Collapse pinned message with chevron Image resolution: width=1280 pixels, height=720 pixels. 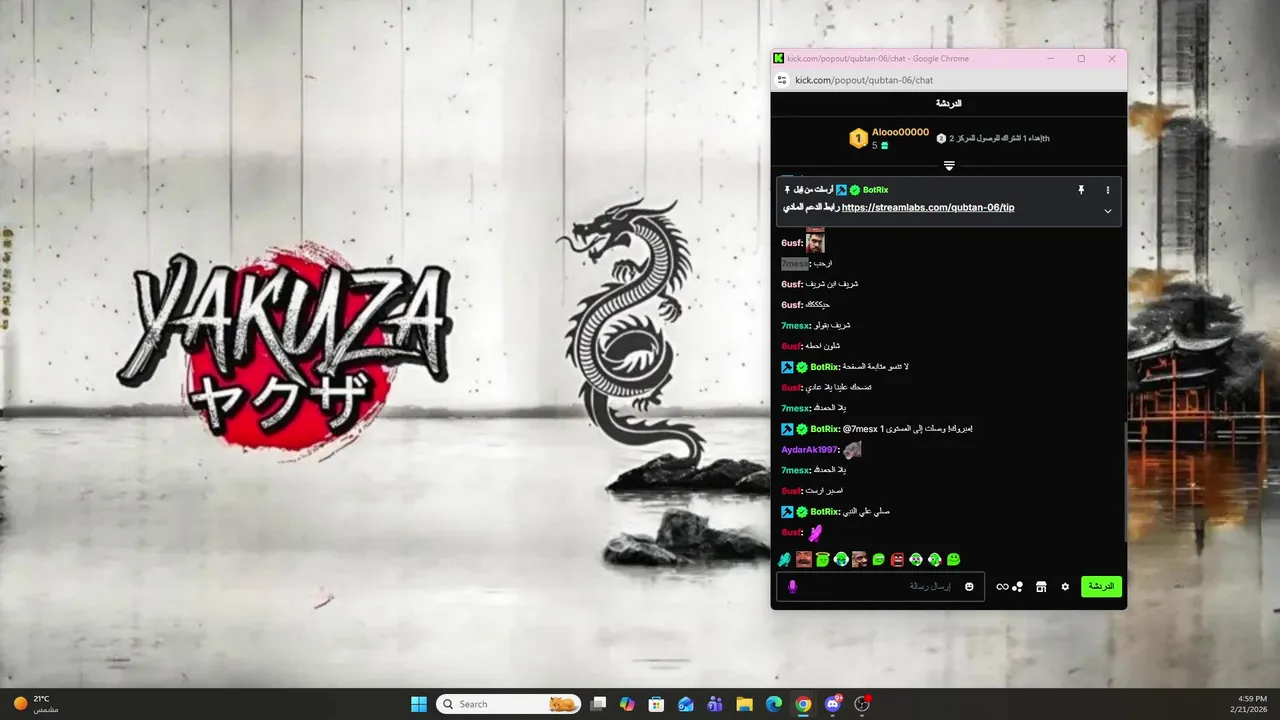pos(1107,211)
